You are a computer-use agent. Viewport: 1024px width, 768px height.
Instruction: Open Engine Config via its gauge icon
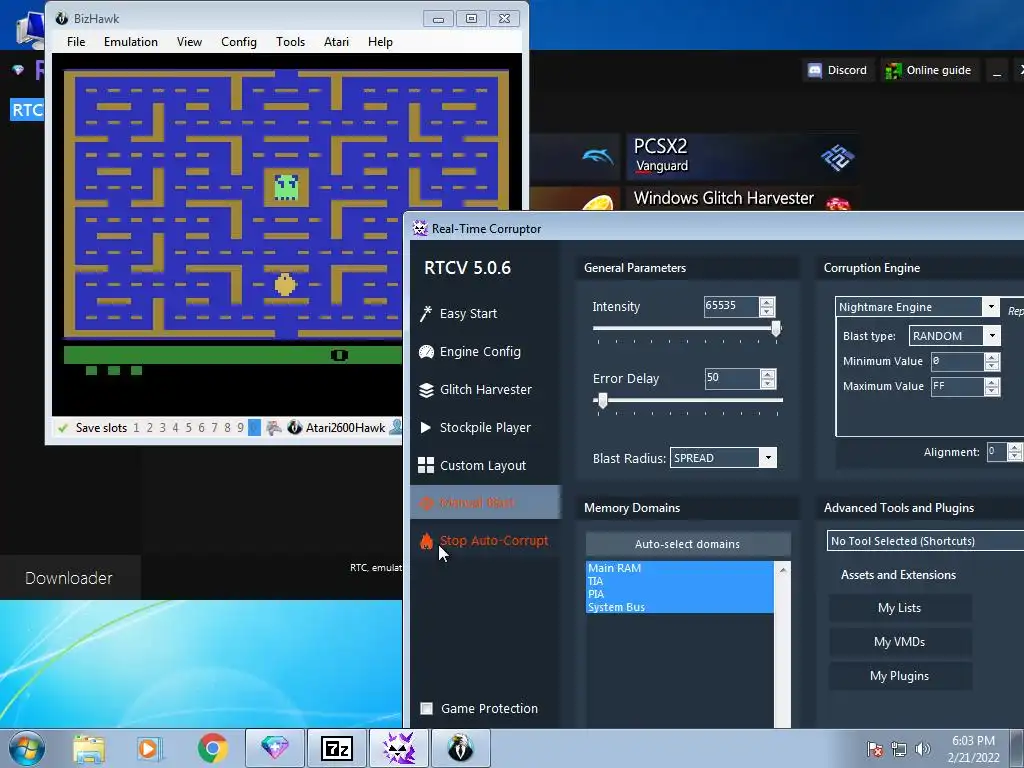pyautogui.click(x=426, y=352)
